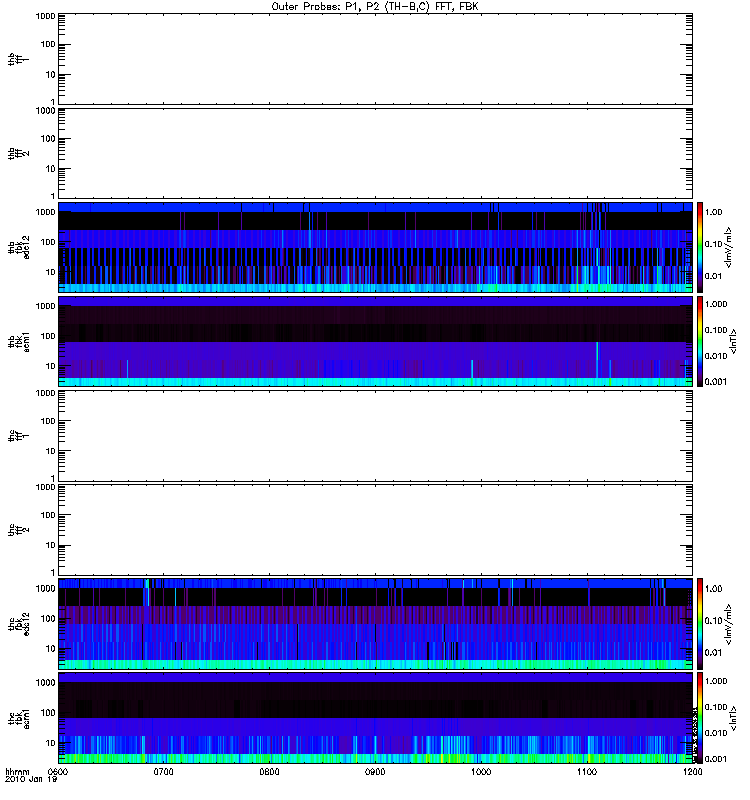Click the 1000 y-tick of thc fff 1 panel
Viewport: 750px width, 800px height.
point(45,393)
